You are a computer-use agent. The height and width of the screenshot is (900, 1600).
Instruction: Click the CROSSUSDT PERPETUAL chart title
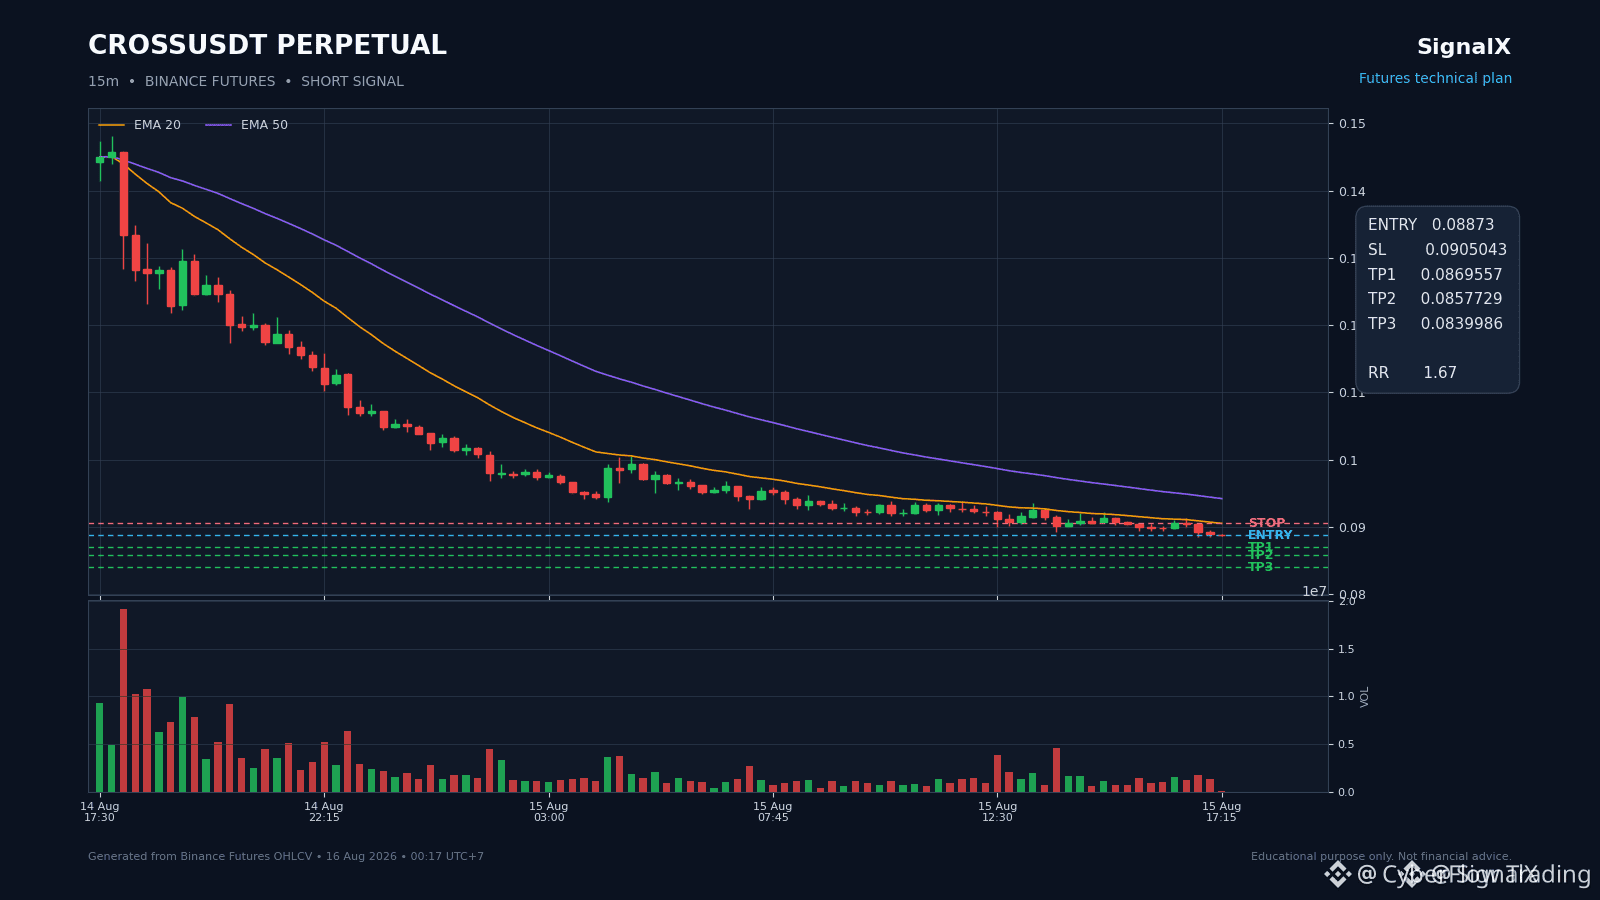(x=267, y=46)
